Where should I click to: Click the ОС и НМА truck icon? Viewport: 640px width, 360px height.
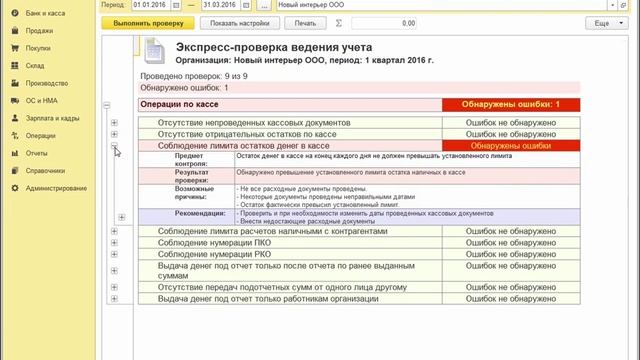[15, 100]
